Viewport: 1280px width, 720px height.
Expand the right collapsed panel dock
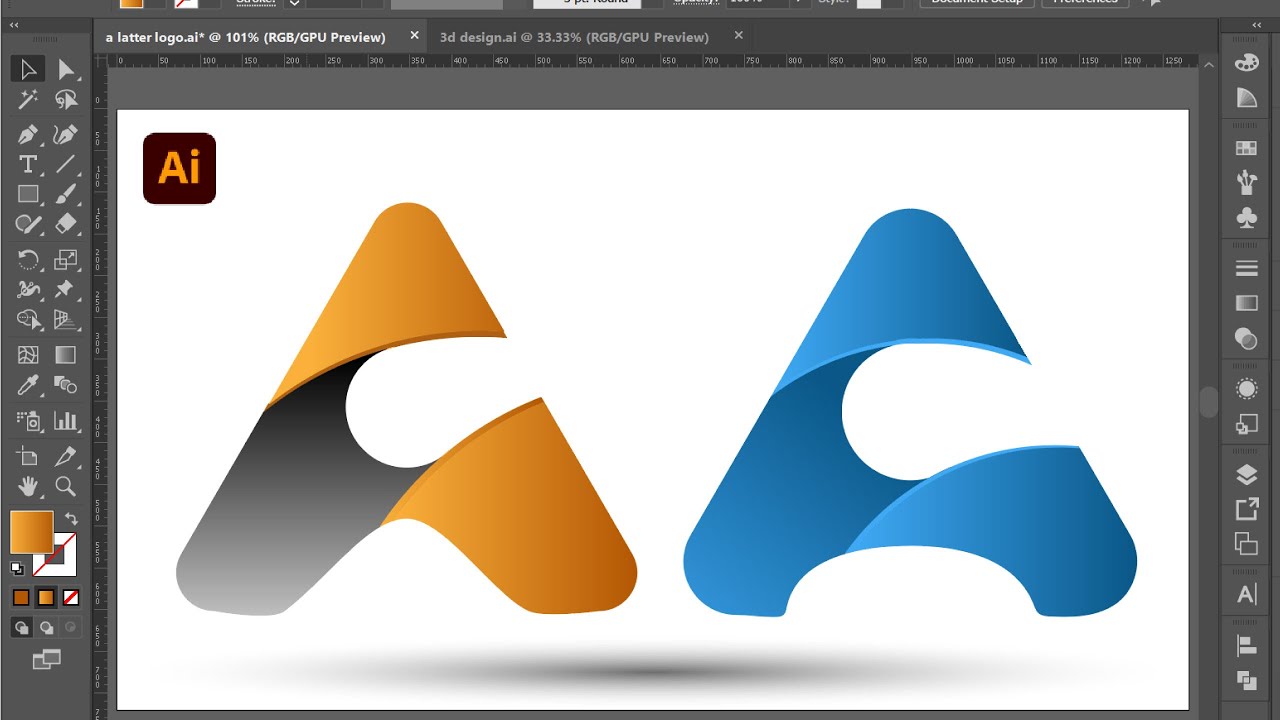[1256, 25]
